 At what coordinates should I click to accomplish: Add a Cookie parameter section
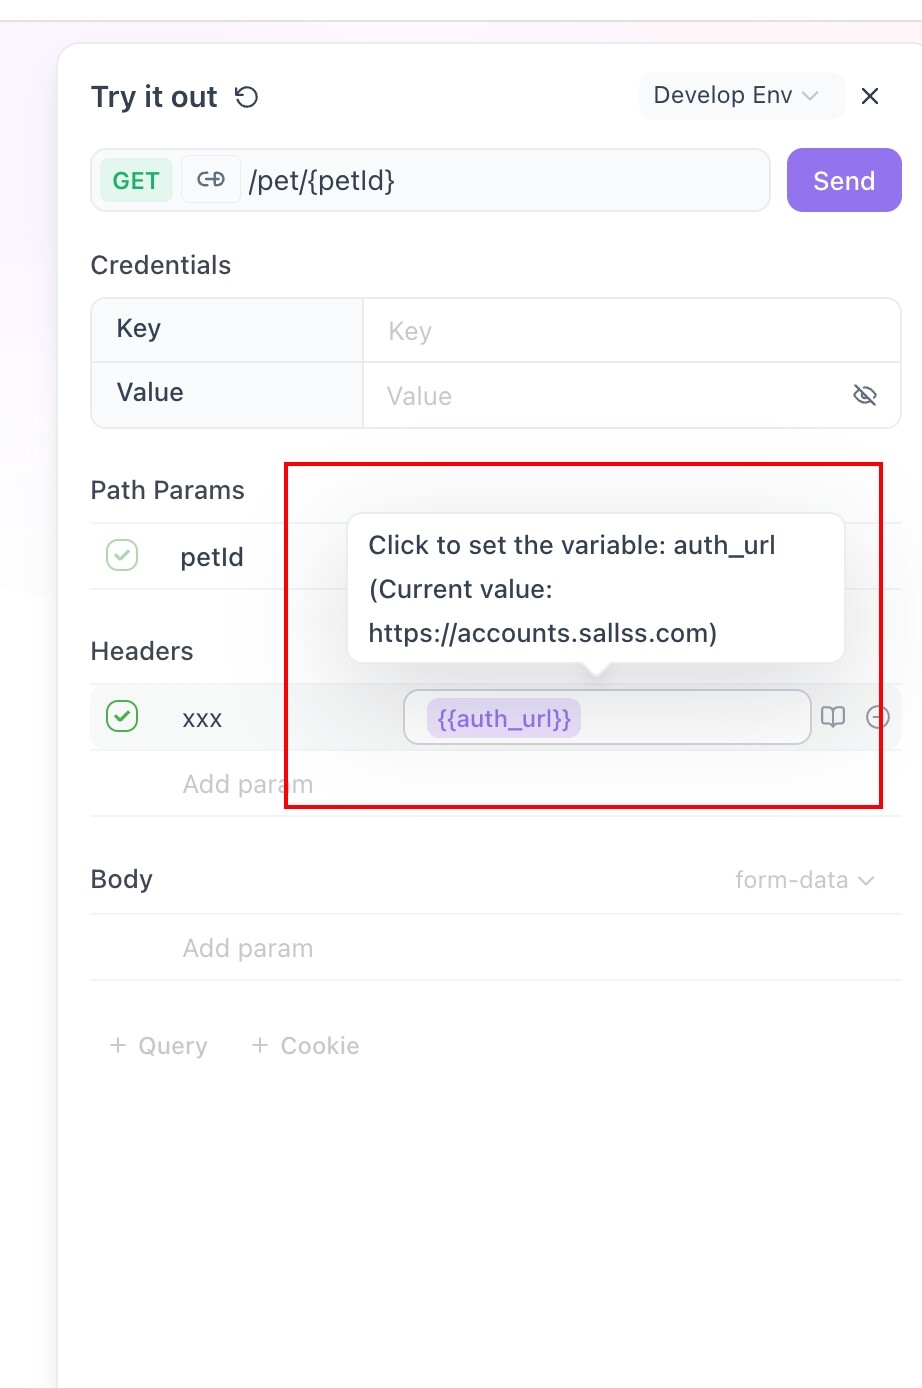click(306, 1046)
